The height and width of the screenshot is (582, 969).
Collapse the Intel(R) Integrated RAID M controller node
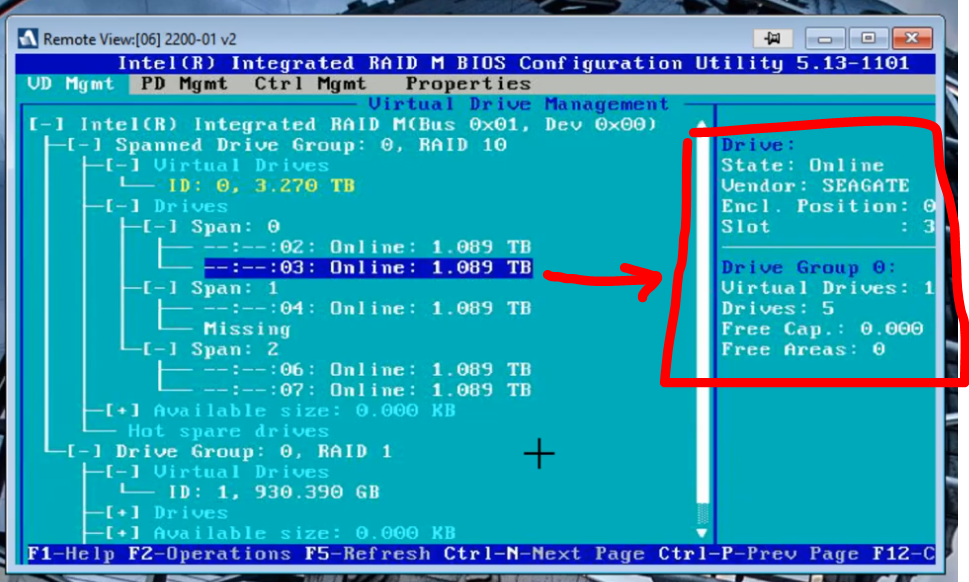47,125
